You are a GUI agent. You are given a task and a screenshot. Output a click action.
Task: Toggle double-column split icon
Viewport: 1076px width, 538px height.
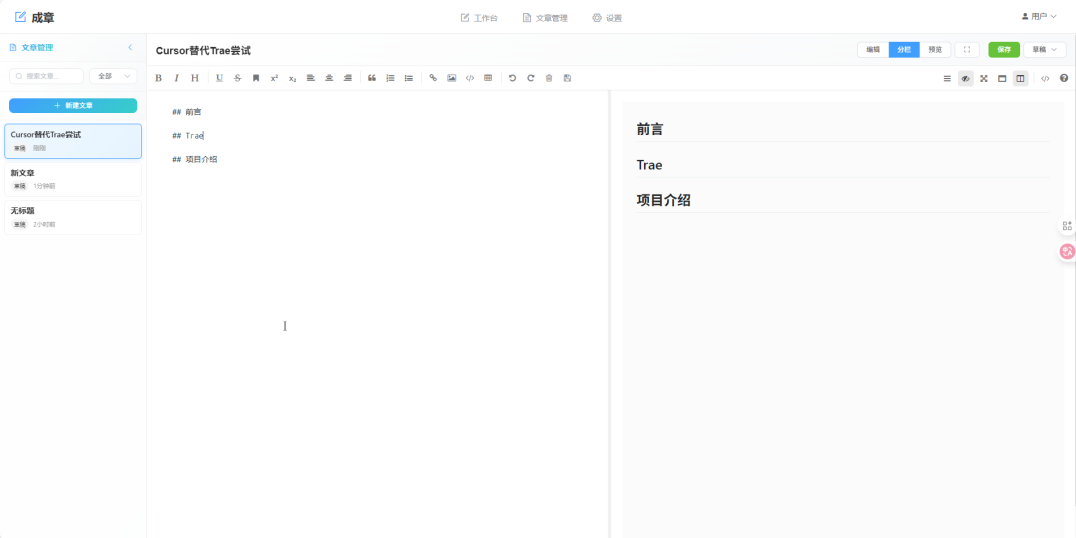point(1020,79)
